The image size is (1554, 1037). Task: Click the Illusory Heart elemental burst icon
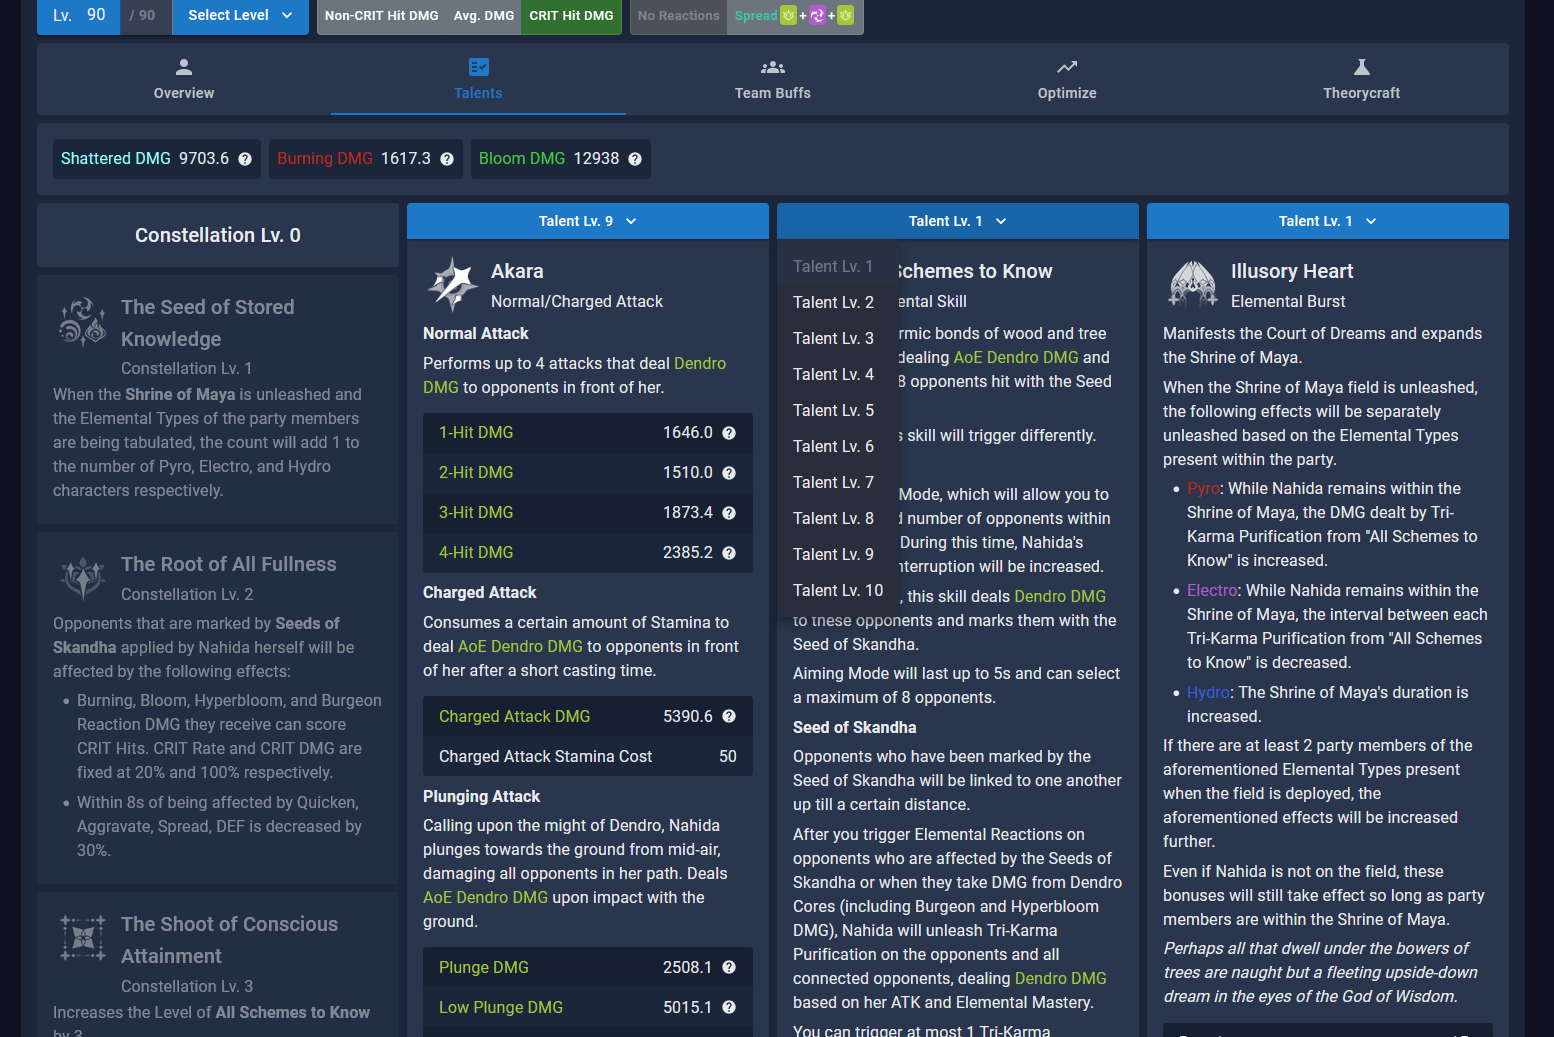[x=1192, y=284]
